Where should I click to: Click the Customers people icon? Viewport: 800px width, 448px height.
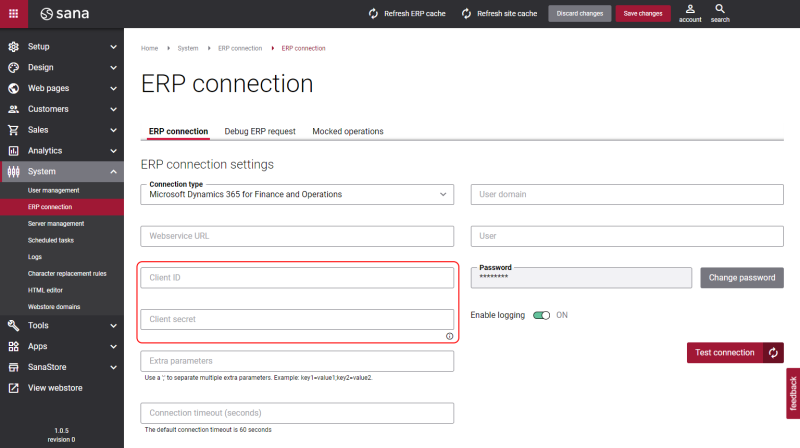point(14,109)
